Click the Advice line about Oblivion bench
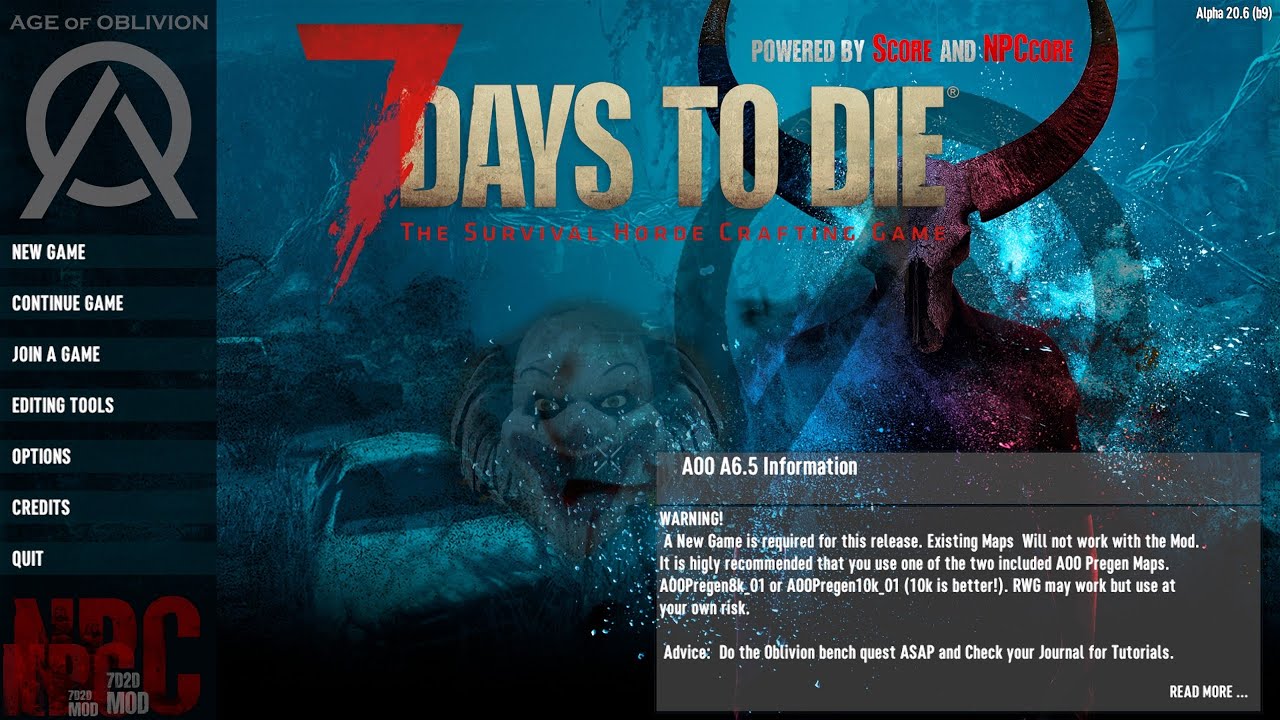 [x=918, y=652]
